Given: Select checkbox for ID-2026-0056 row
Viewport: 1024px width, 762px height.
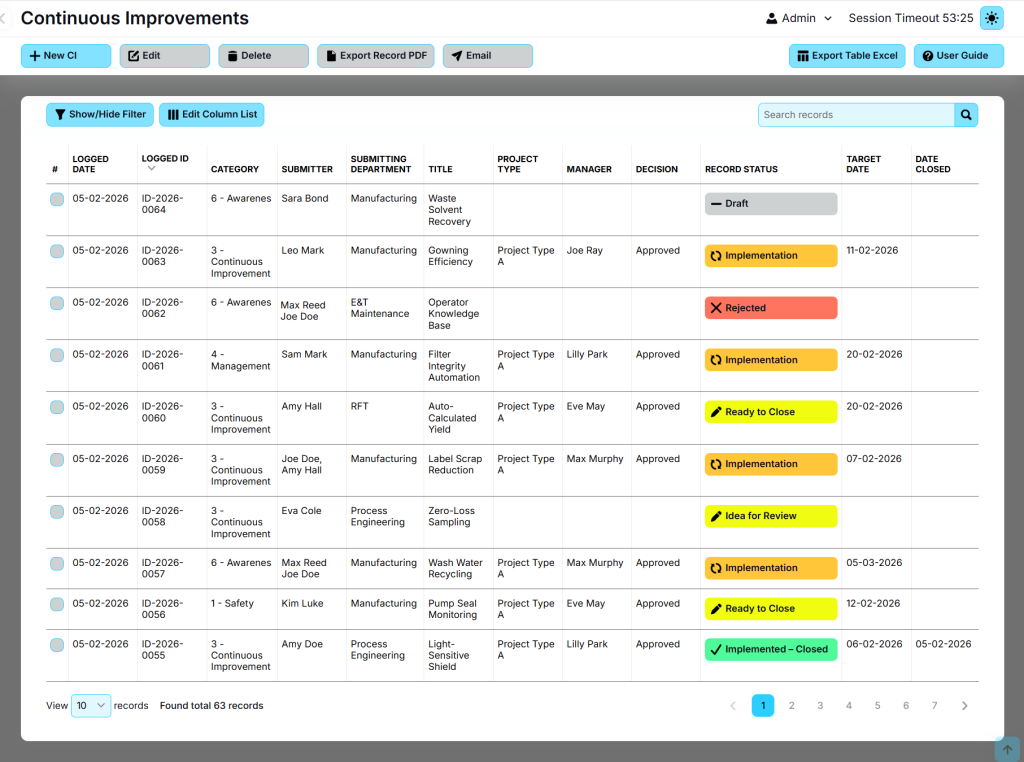Looking at the screenshot, I should 57,605.
